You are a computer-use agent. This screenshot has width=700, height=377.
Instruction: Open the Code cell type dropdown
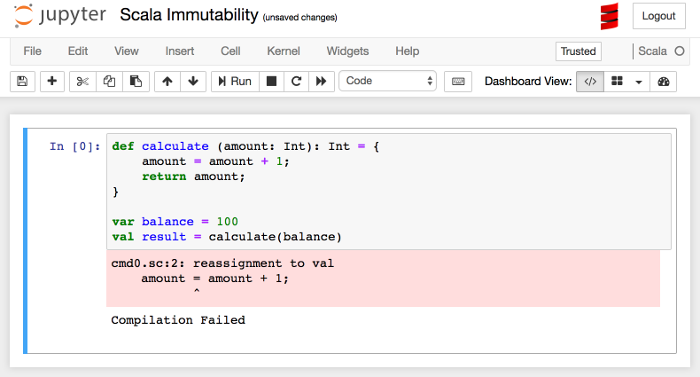tap(388, 81)
